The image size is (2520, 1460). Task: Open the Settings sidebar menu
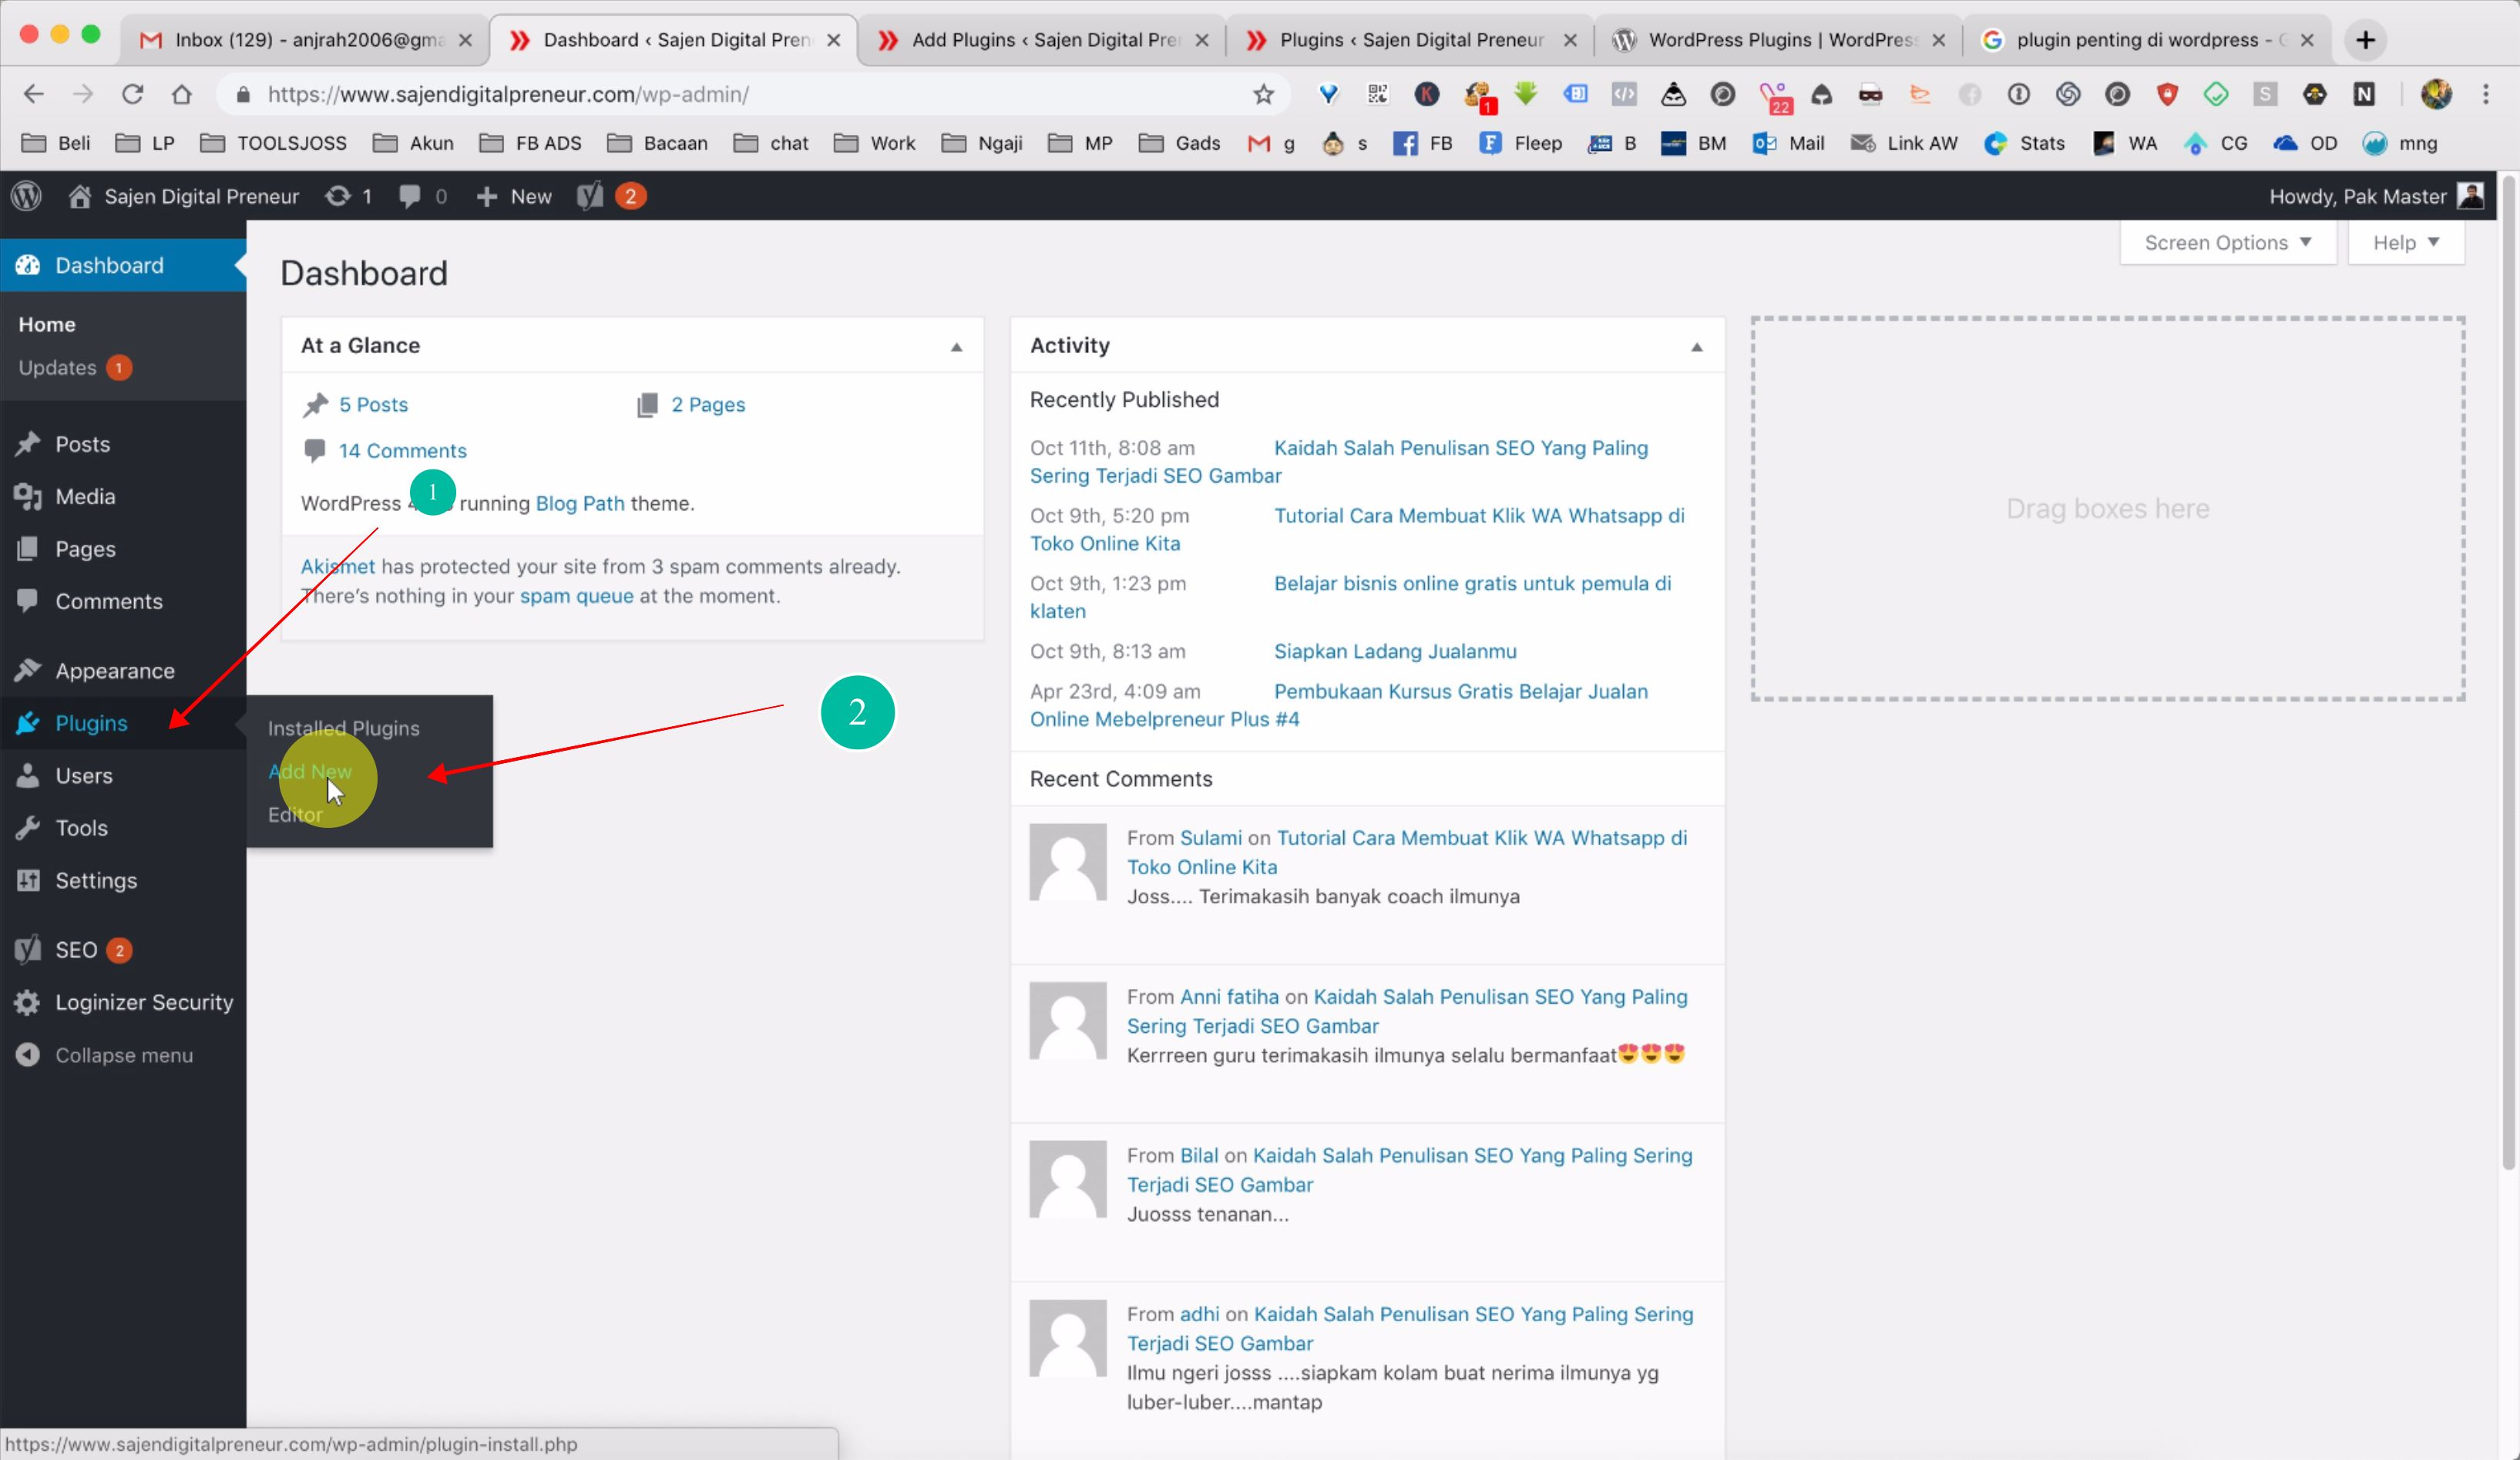[x=95, y=880]
